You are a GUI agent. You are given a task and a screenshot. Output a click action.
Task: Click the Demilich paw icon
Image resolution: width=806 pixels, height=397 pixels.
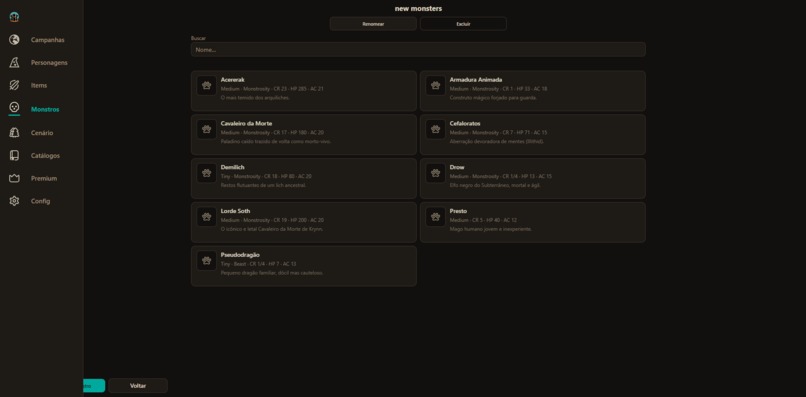pyautogui.click(x=207, y=173)
